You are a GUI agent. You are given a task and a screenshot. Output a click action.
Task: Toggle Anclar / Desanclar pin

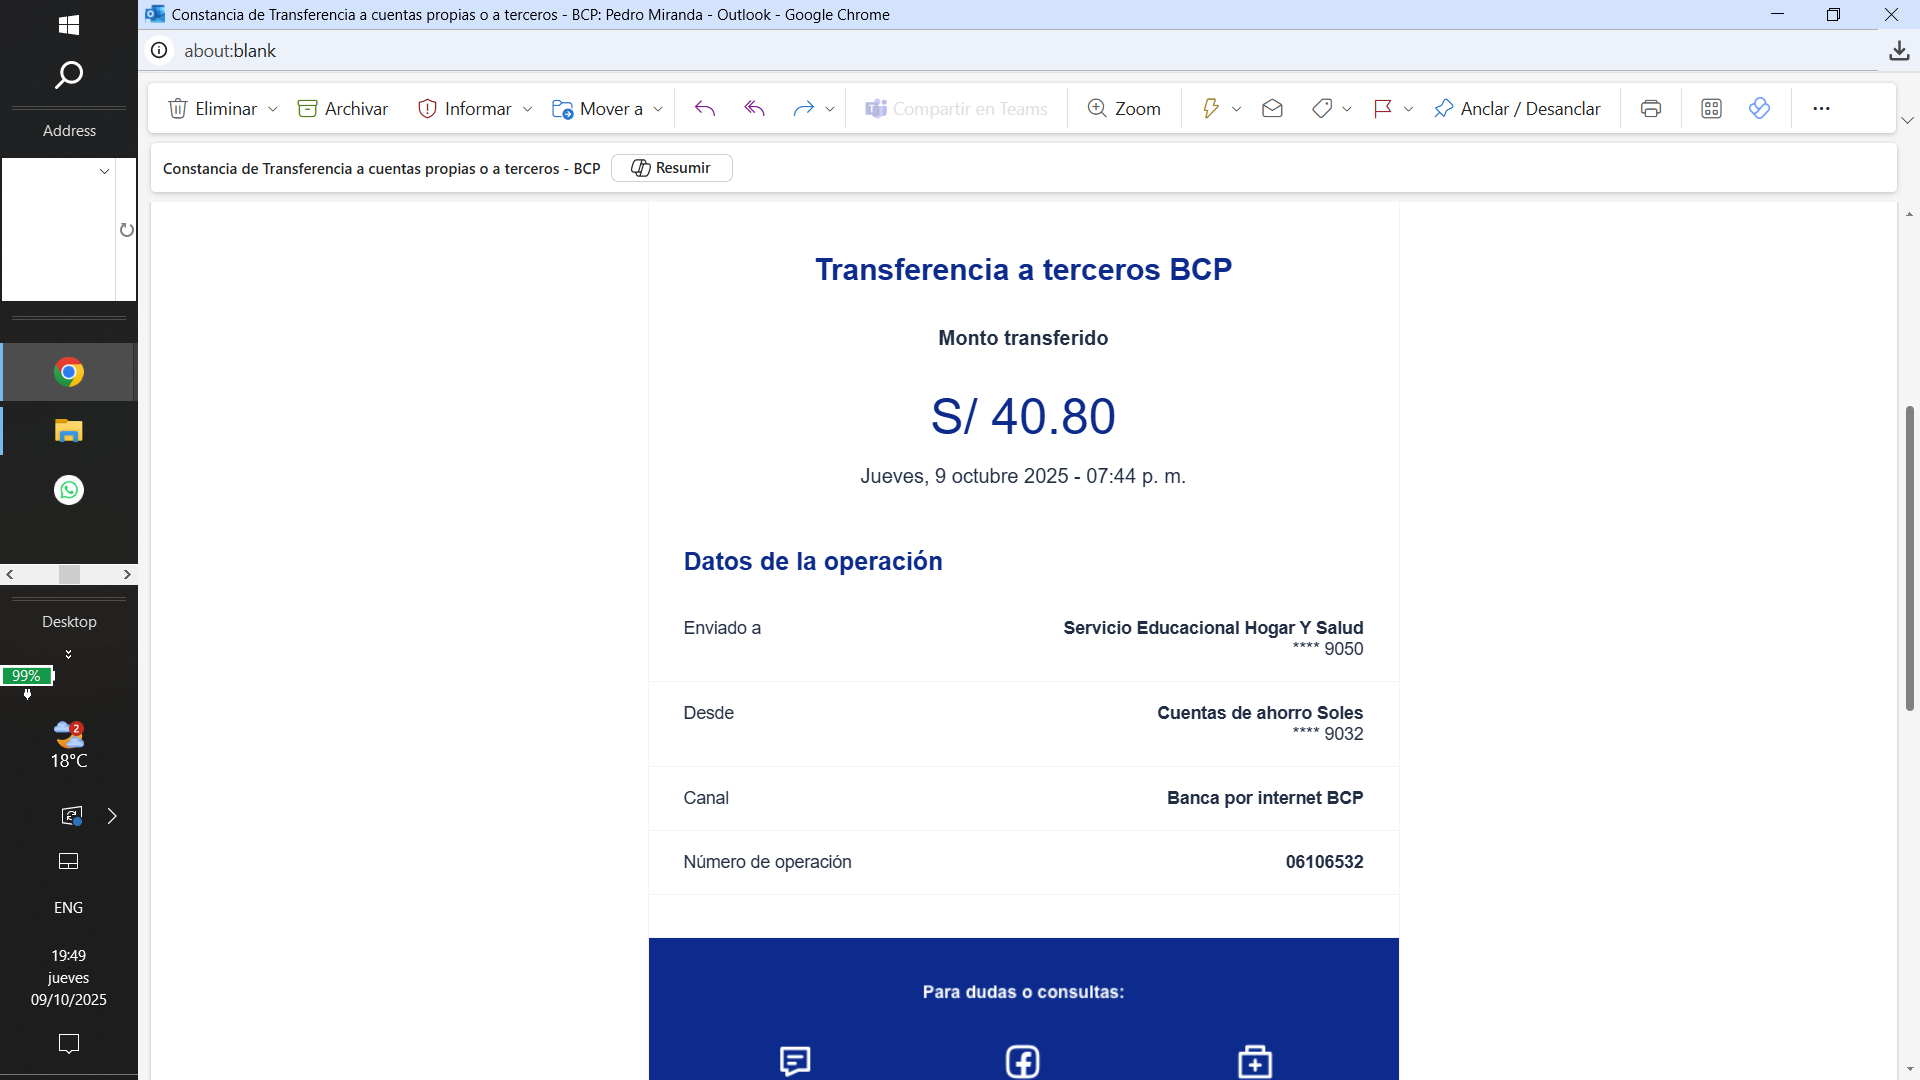click(x=1517, y=109)
